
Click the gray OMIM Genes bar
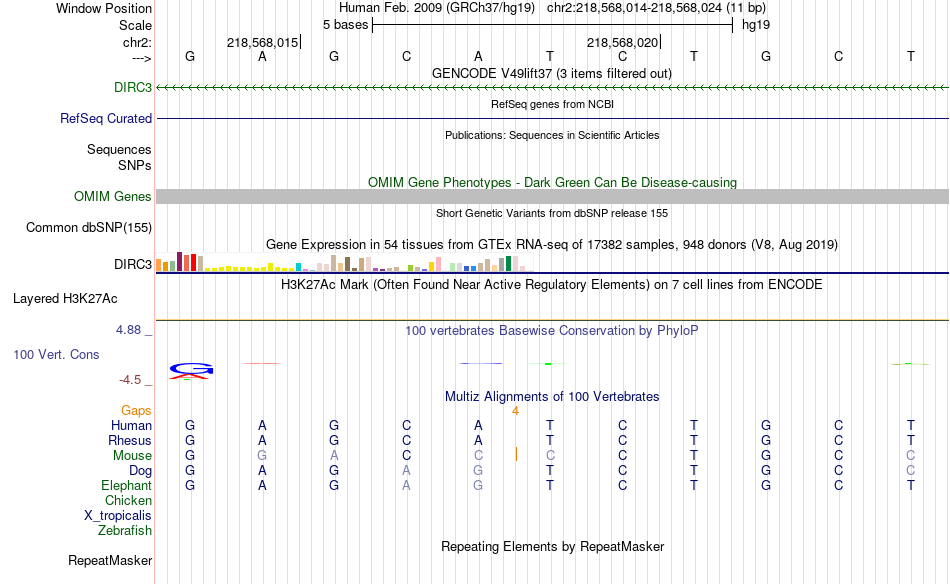pyautogui.click(x=552, y=196)
